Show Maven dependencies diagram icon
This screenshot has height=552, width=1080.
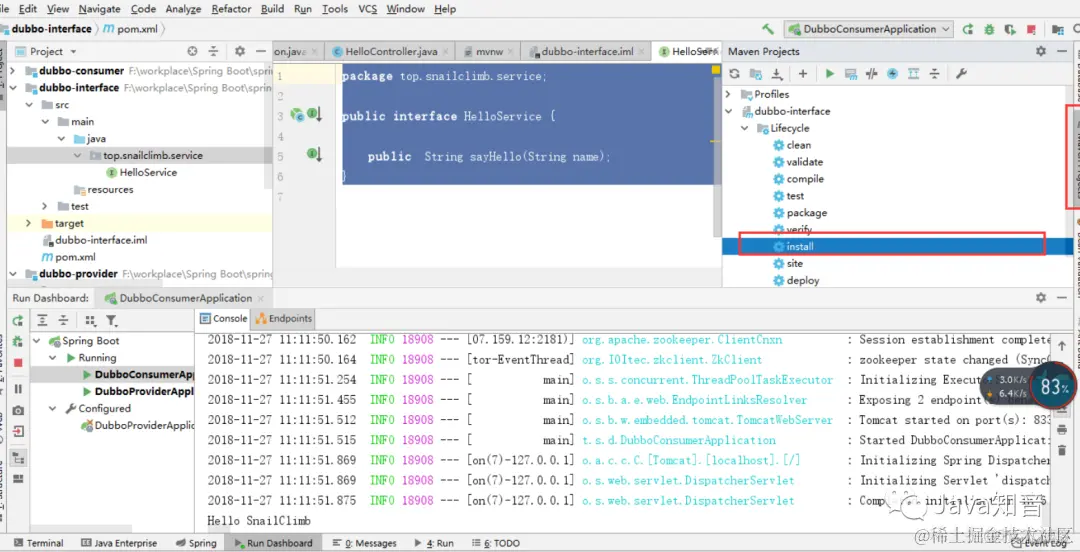point(913,74)
